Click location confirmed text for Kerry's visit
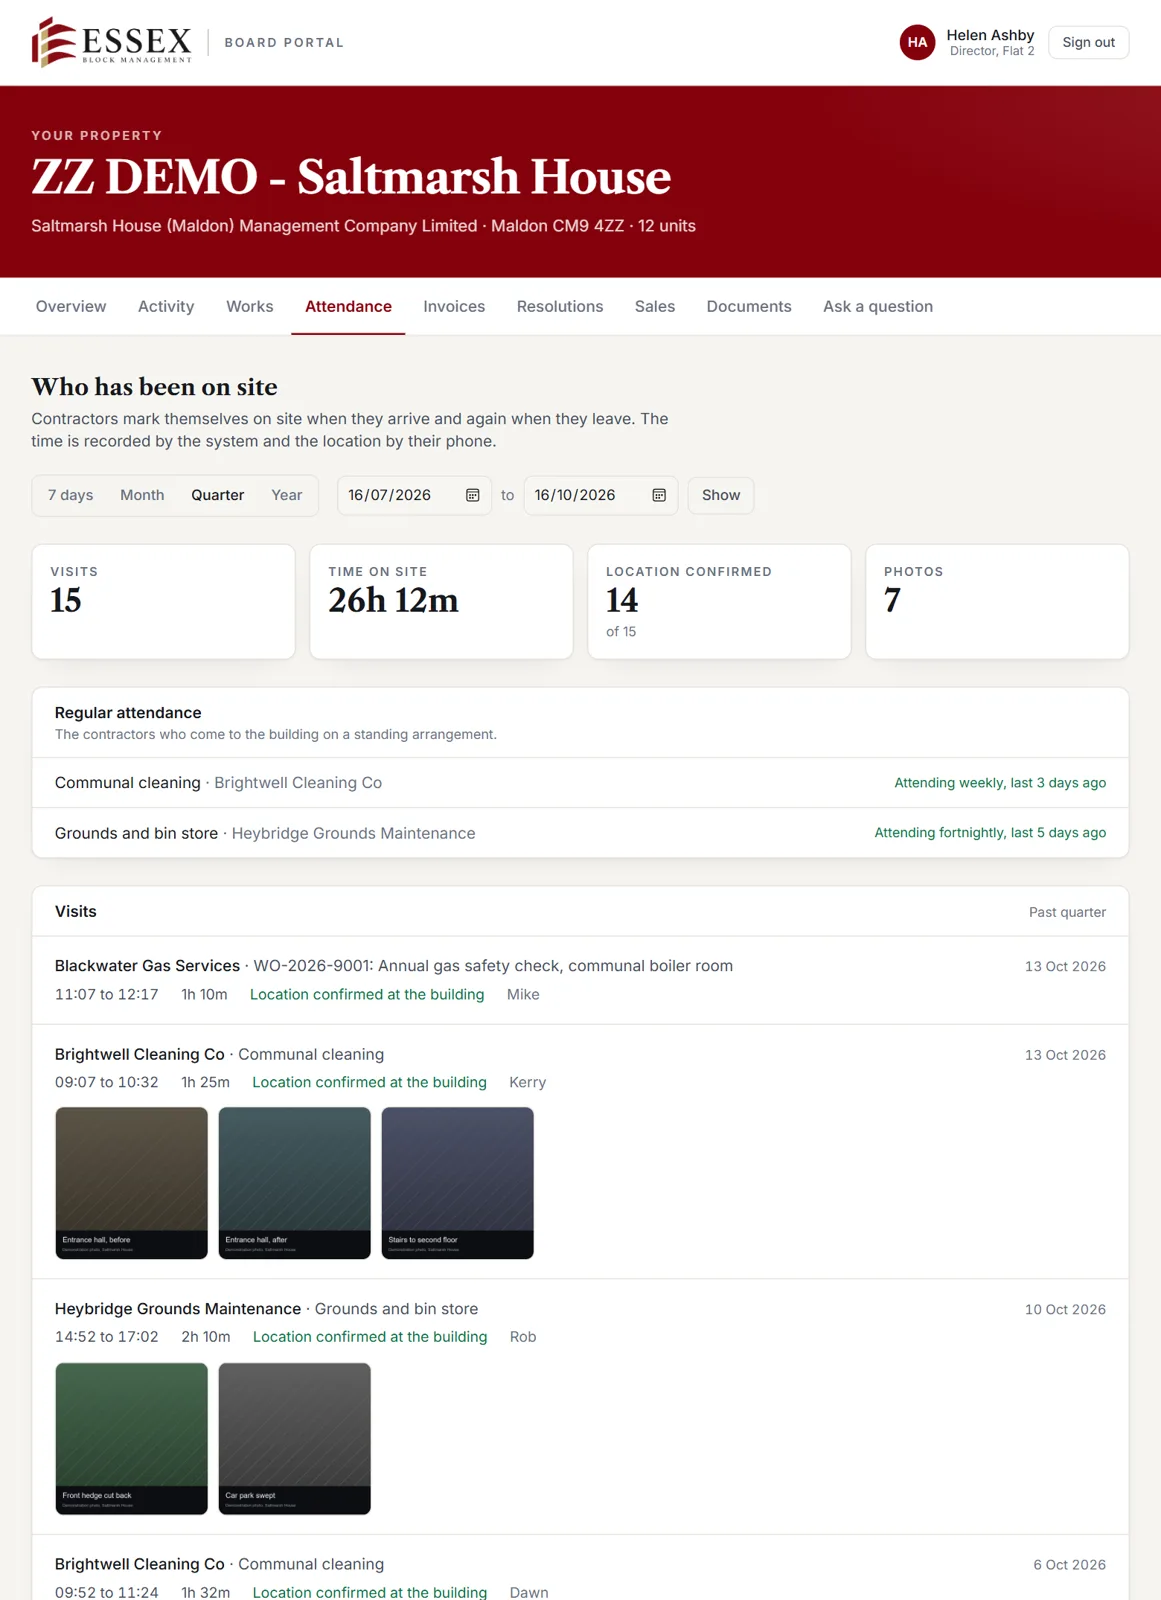The image size is (1161, 1600). pyautogui.click(x=369, y=1082)
